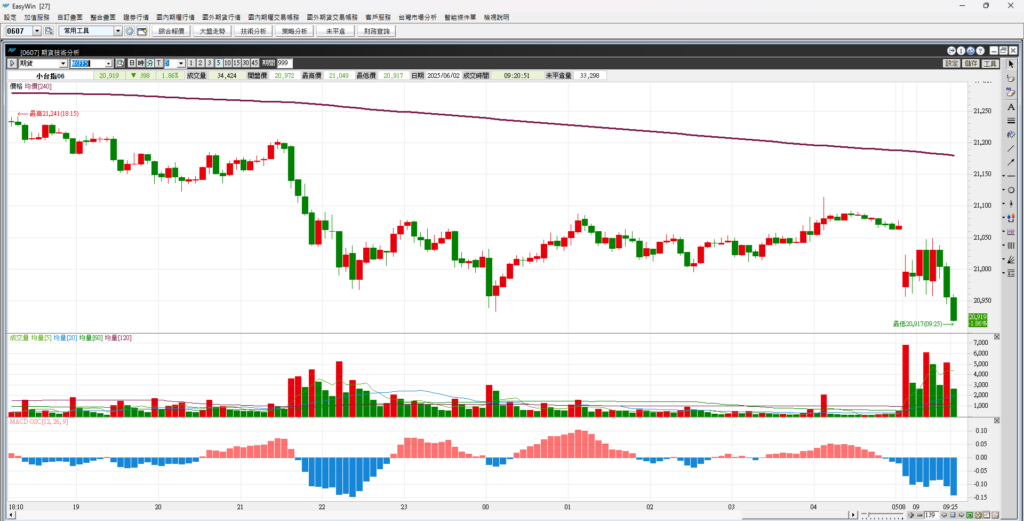Screen dimensions: 1024x521
Task: Click the 均量[5] volume legend label
Action: (41, 337)
